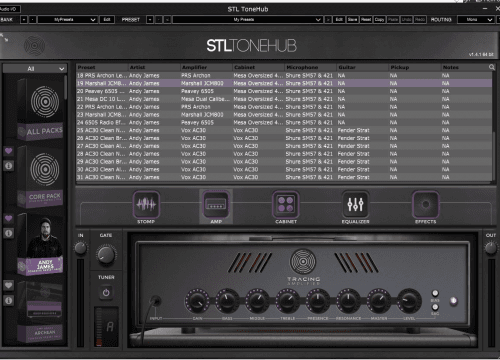Show info for the Core Pack
Screen dimensions: 500x360
(x=9, y=166)
